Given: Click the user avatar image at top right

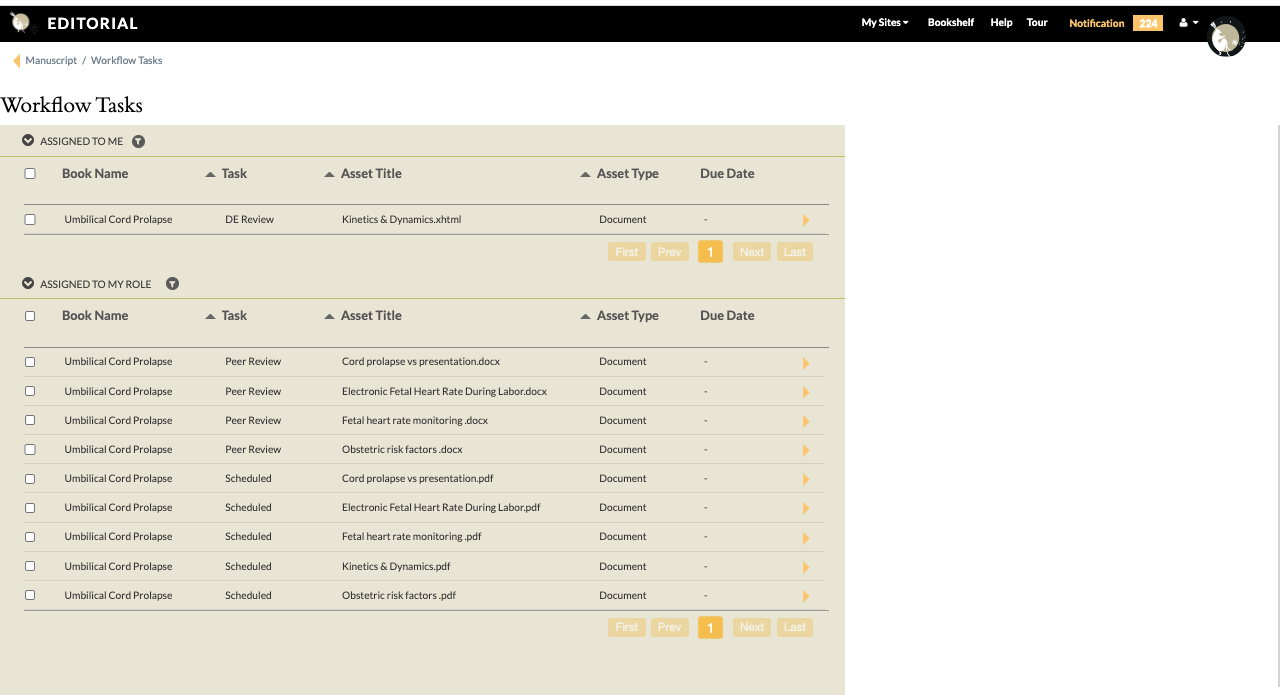Looking at the screenshot, I should [x=1225, y=38].
